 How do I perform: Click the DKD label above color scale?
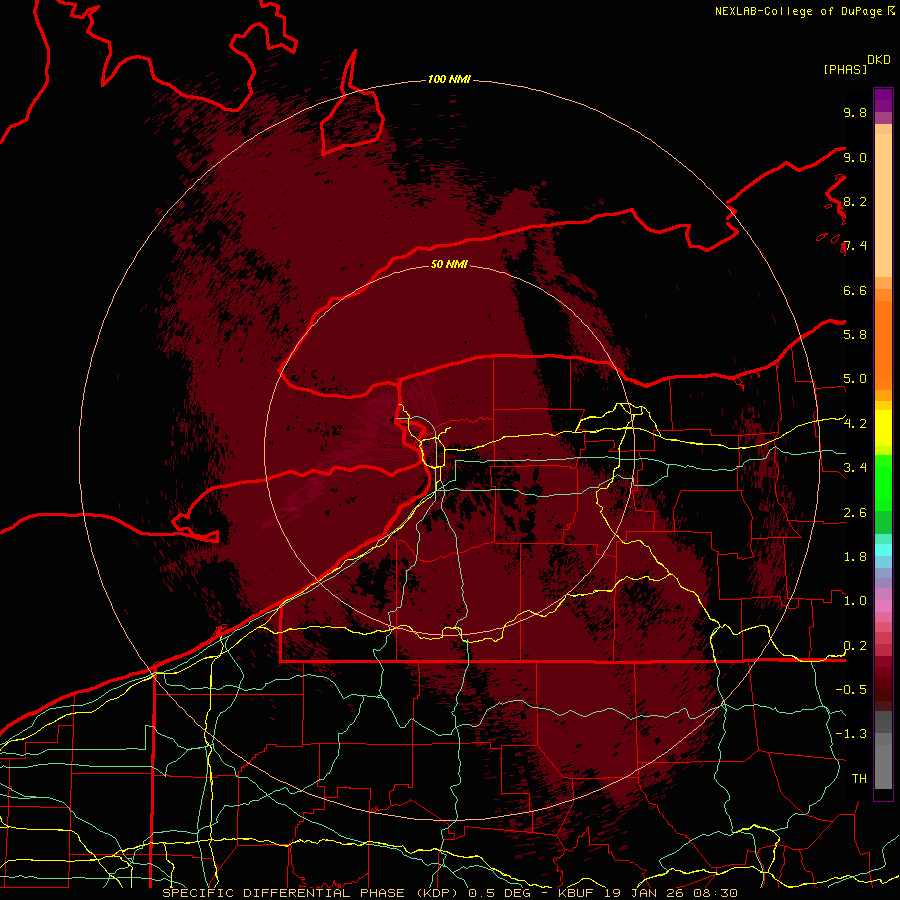pos(879,60)
